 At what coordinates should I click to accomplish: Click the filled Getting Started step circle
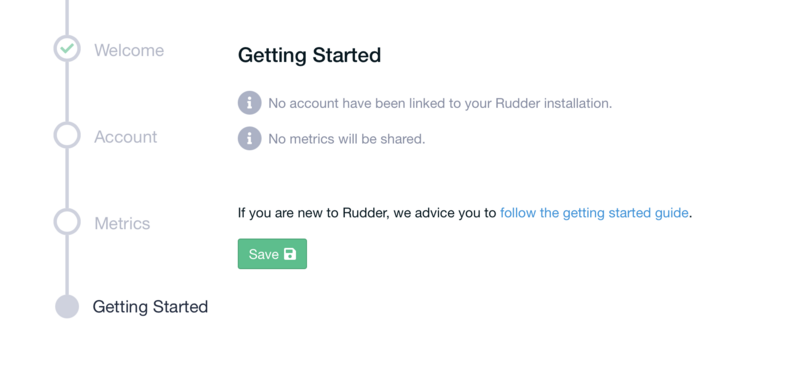coord(67,306)
